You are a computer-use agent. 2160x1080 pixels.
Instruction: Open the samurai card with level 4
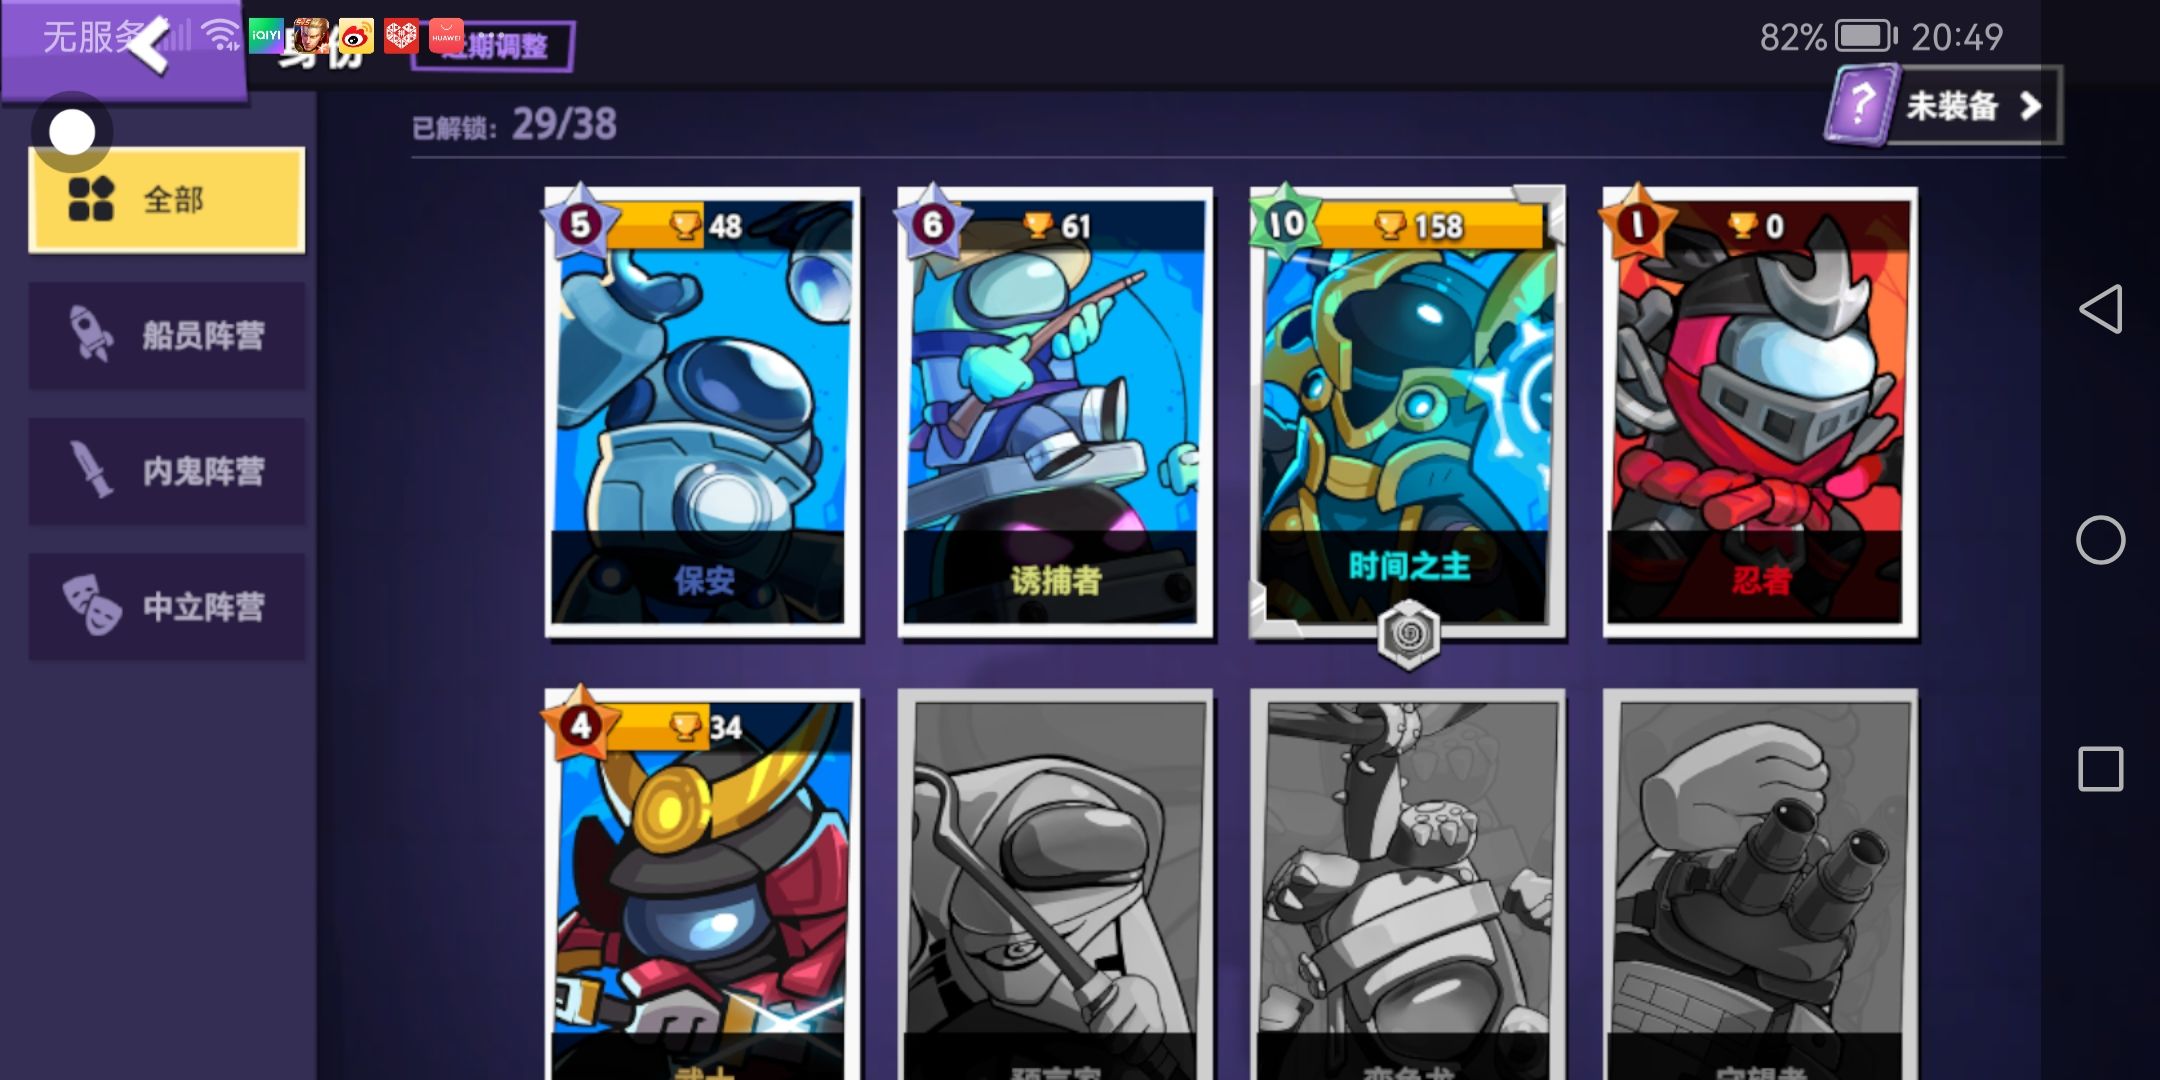(x=702, y=884)
